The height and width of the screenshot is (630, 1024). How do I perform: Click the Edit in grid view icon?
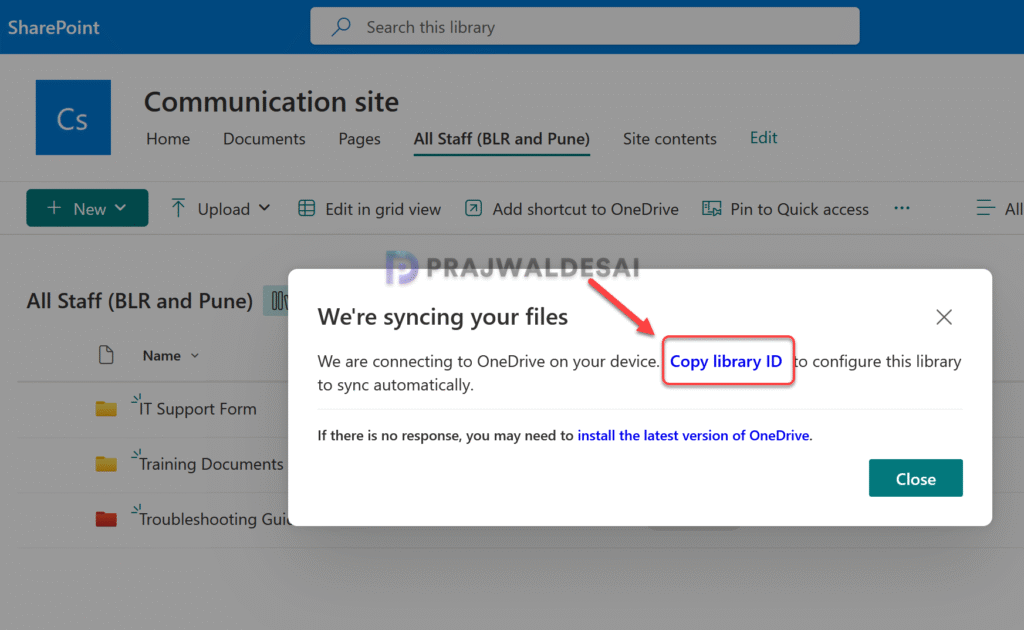(x=306, y=208)
